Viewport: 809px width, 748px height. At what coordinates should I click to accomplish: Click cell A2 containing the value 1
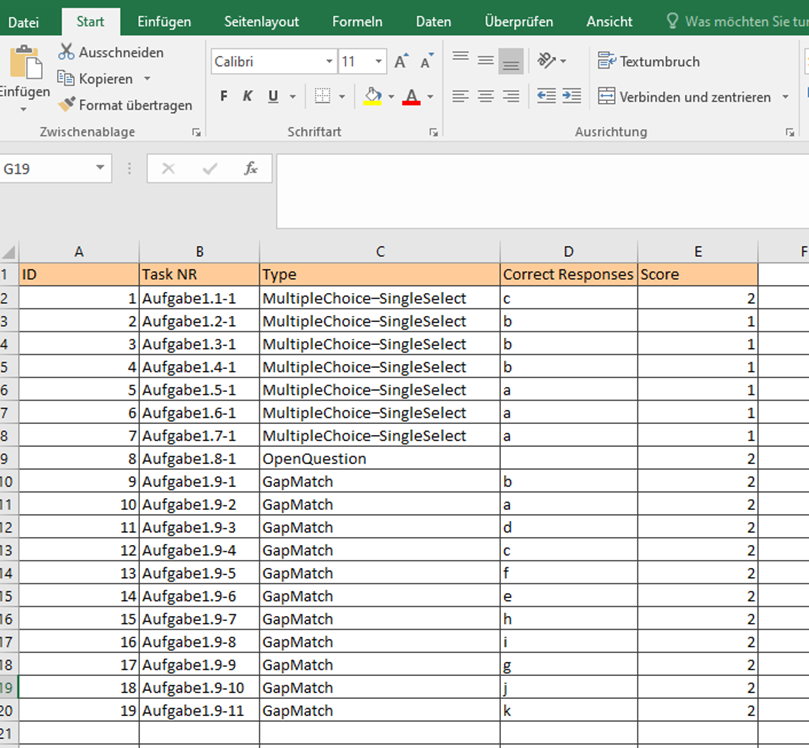tap(78, 297)
